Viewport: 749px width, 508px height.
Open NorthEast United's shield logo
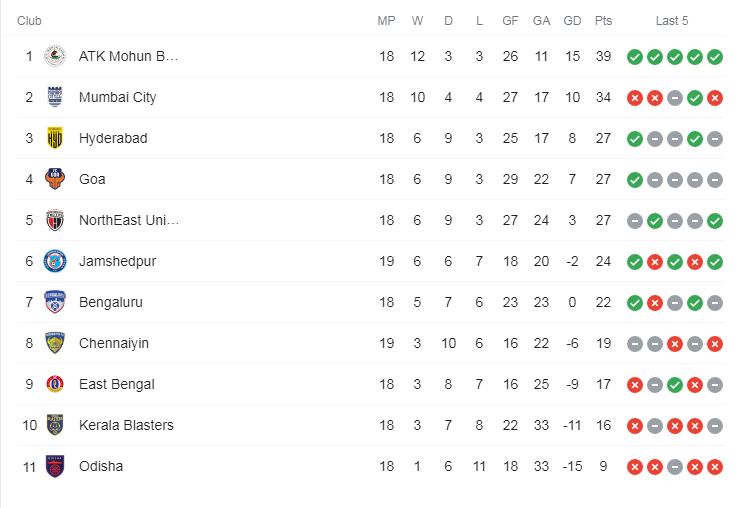tap(55, 220)
